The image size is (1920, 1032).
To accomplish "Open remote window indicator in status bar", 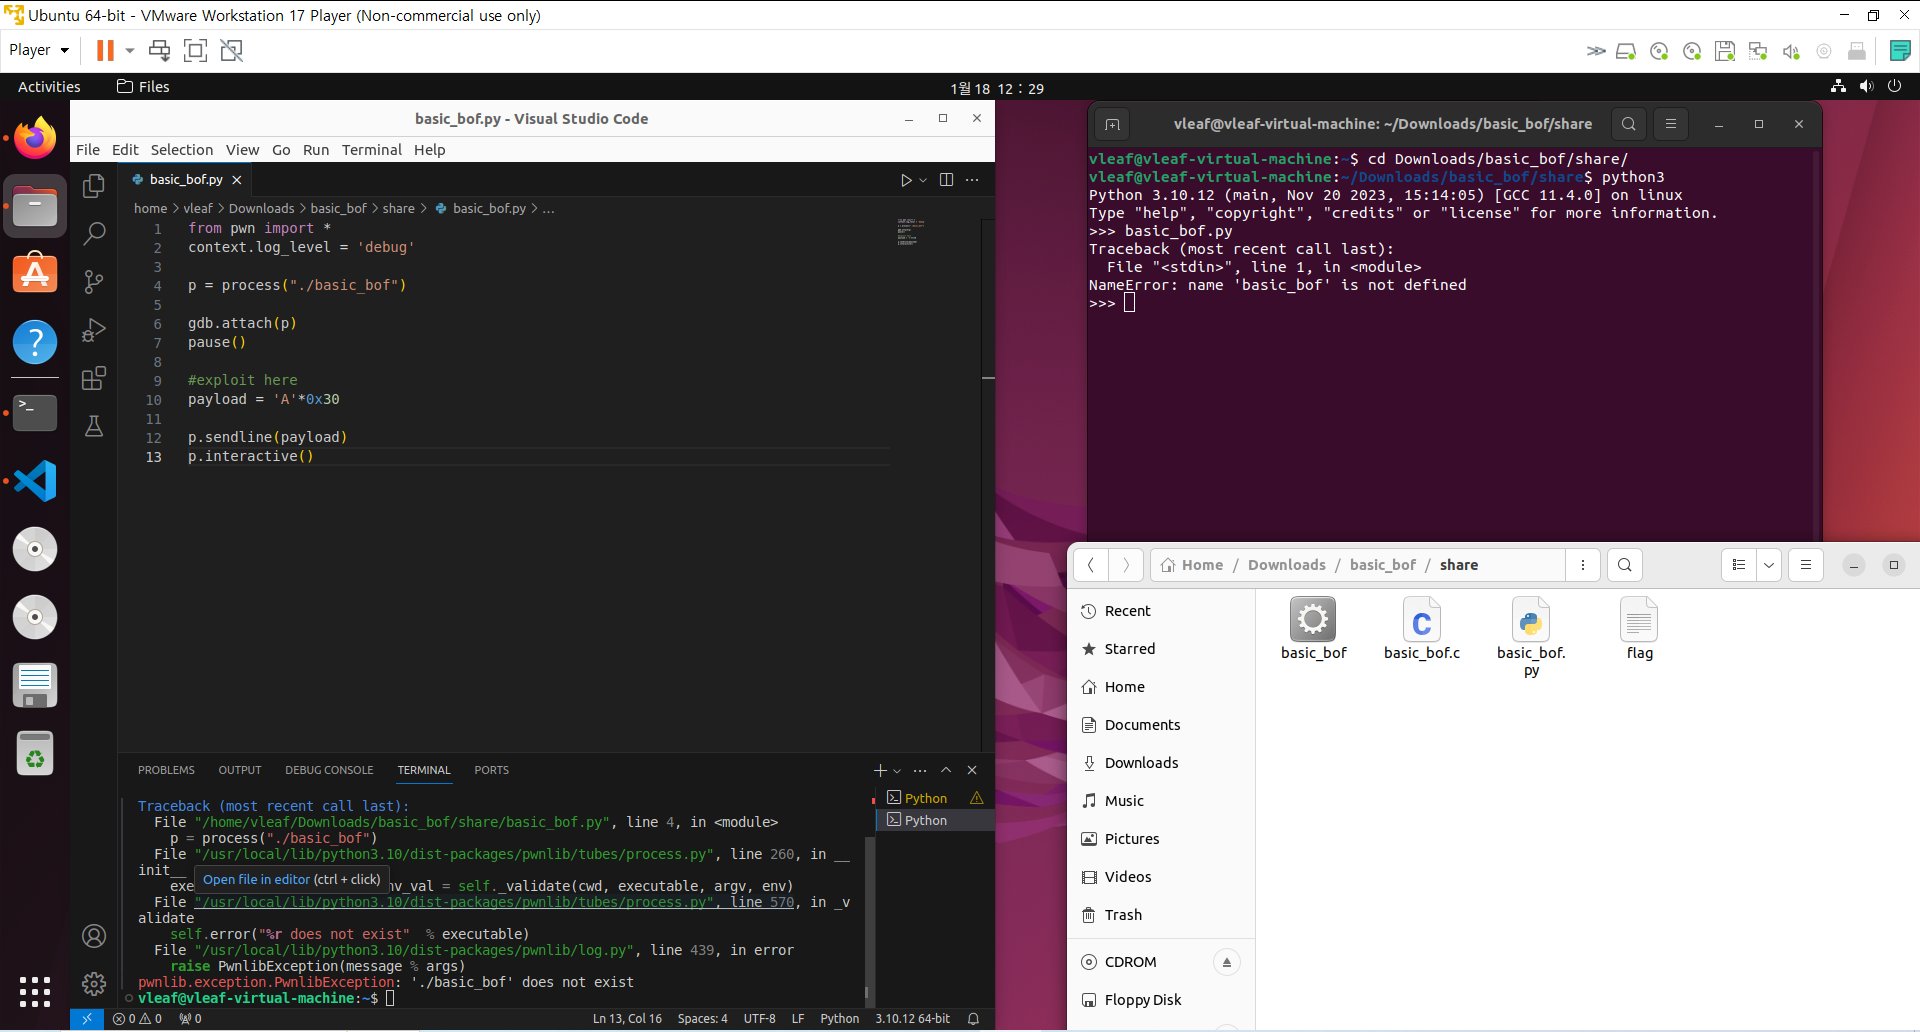I will (87, 1019).
